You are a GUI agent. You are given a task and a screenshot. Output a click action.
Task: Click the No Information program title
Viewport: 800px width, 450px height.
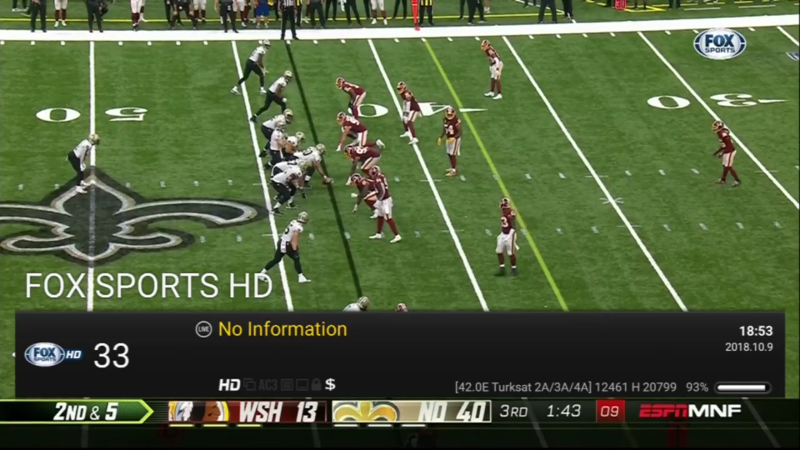(x=283, y=329)
